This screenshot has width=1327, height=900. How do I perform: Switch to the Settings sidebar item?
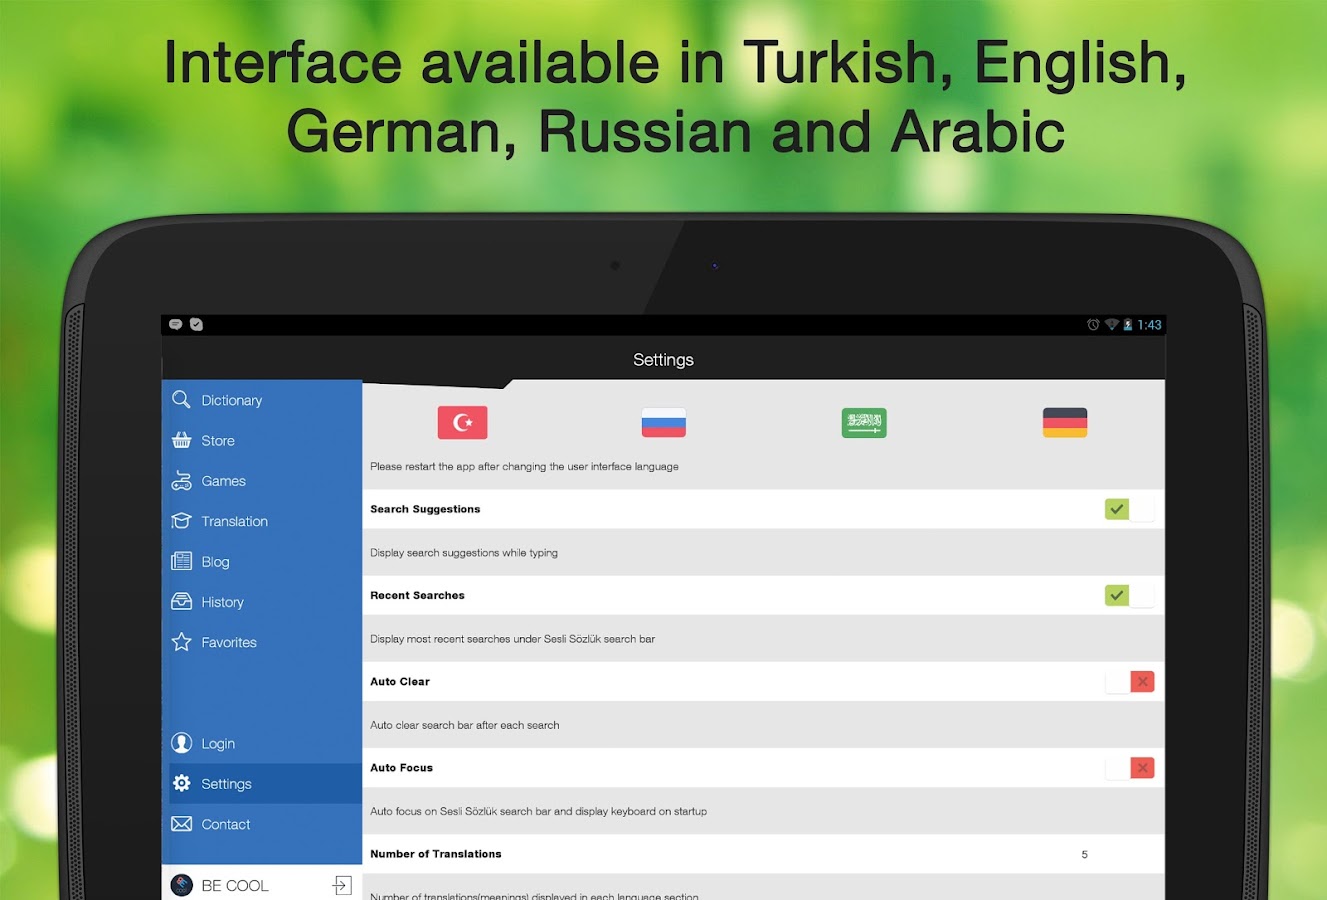[x=226, y=784]
